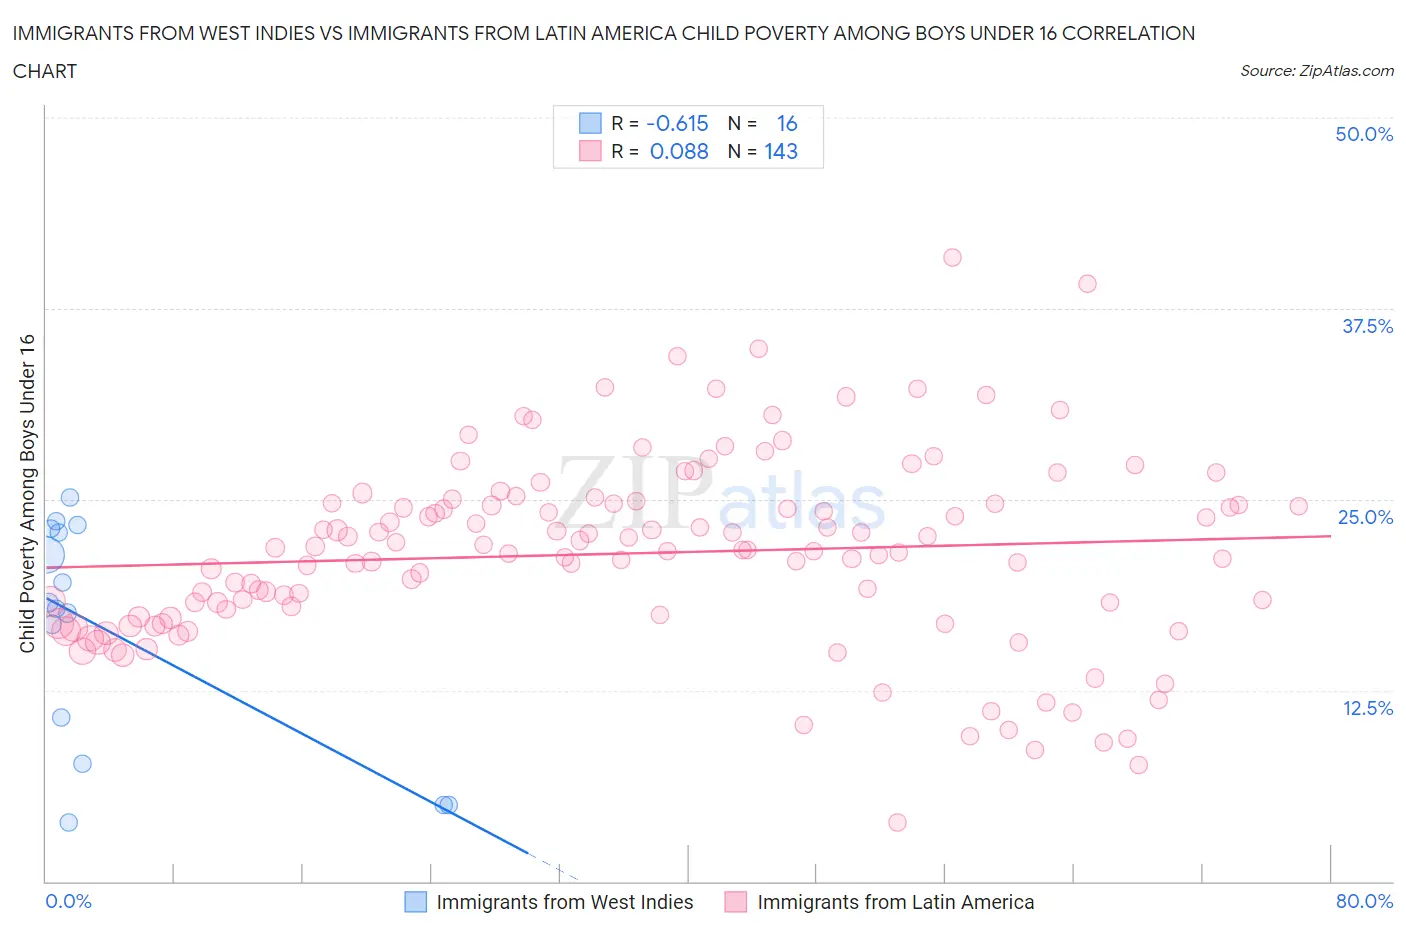This screenshot has width=1406, height=930.
Task: Click the large blue bubble on the y-axis
Action: [x=47, y=556]
